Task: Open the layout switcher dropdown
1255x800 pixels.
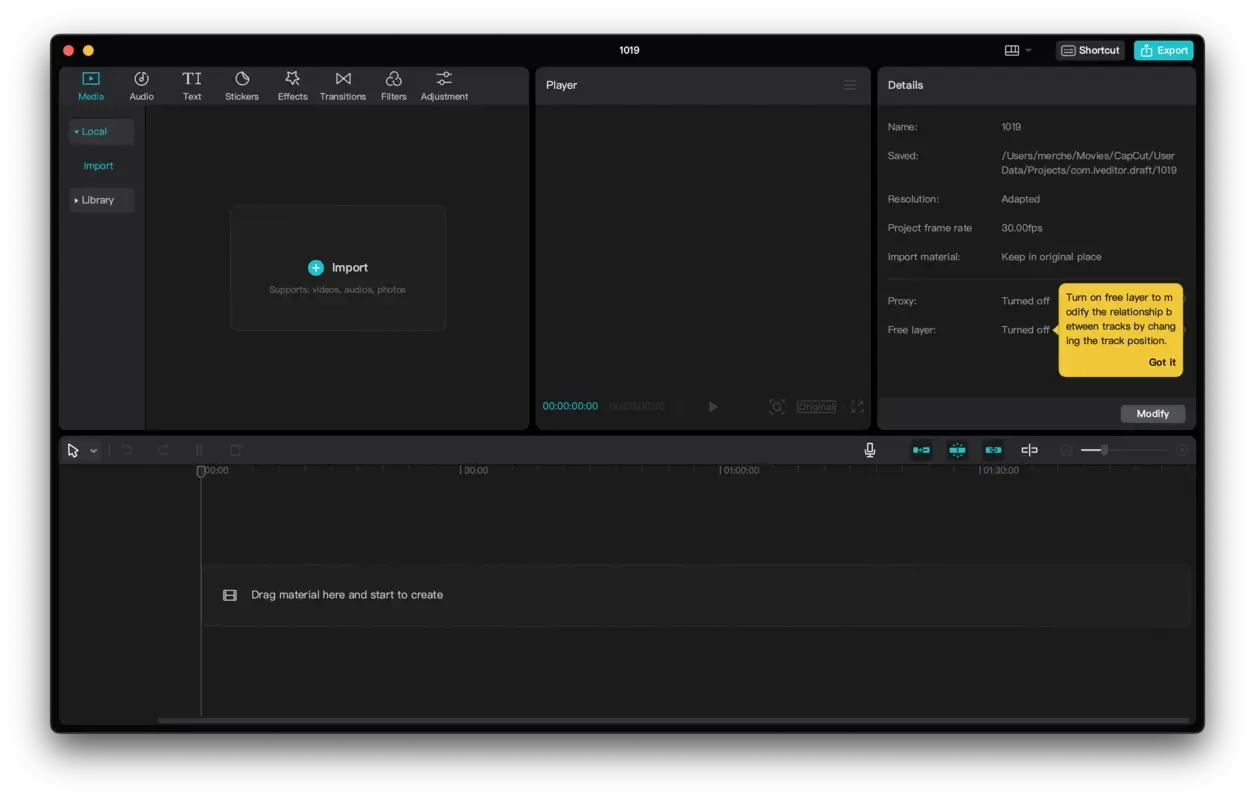Action: pyautogui.click(x=1018, y=50)
